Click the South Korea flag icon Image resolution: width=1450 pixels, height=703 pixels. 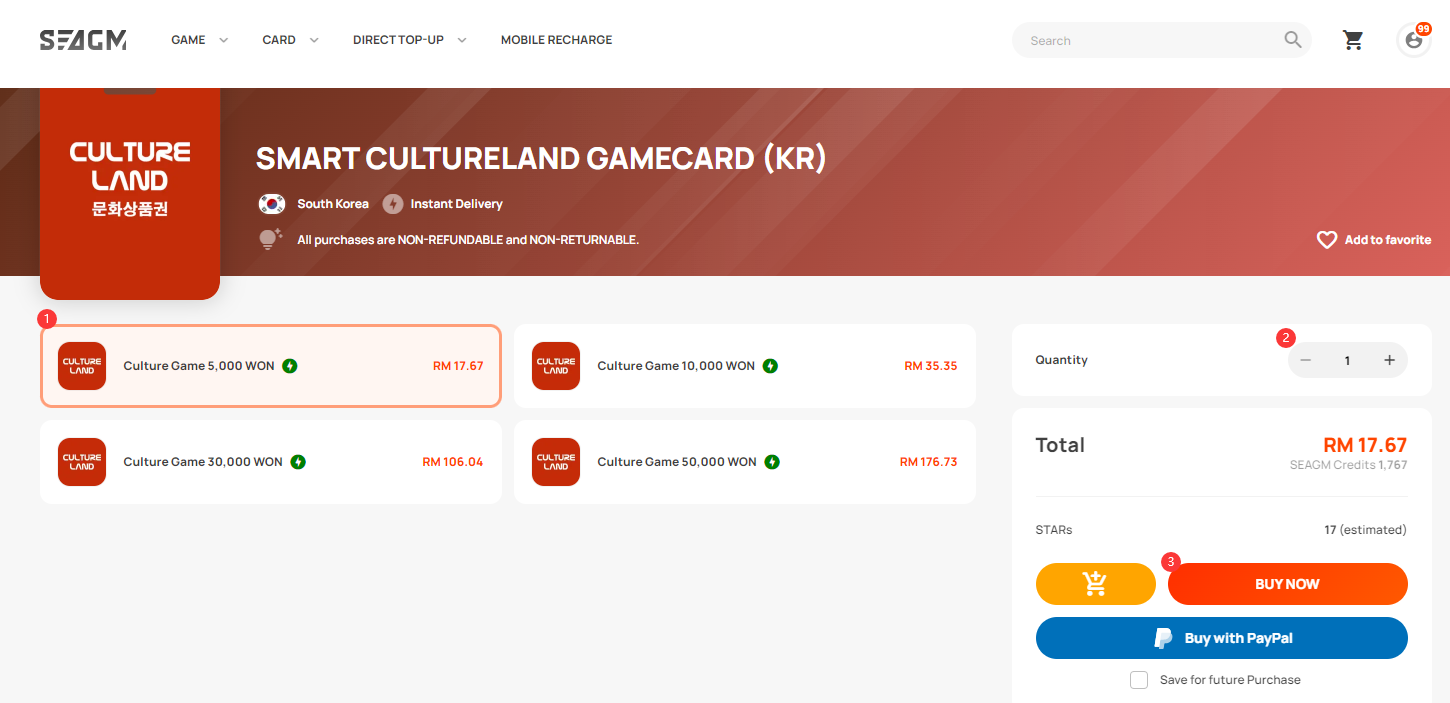point(271,204)
